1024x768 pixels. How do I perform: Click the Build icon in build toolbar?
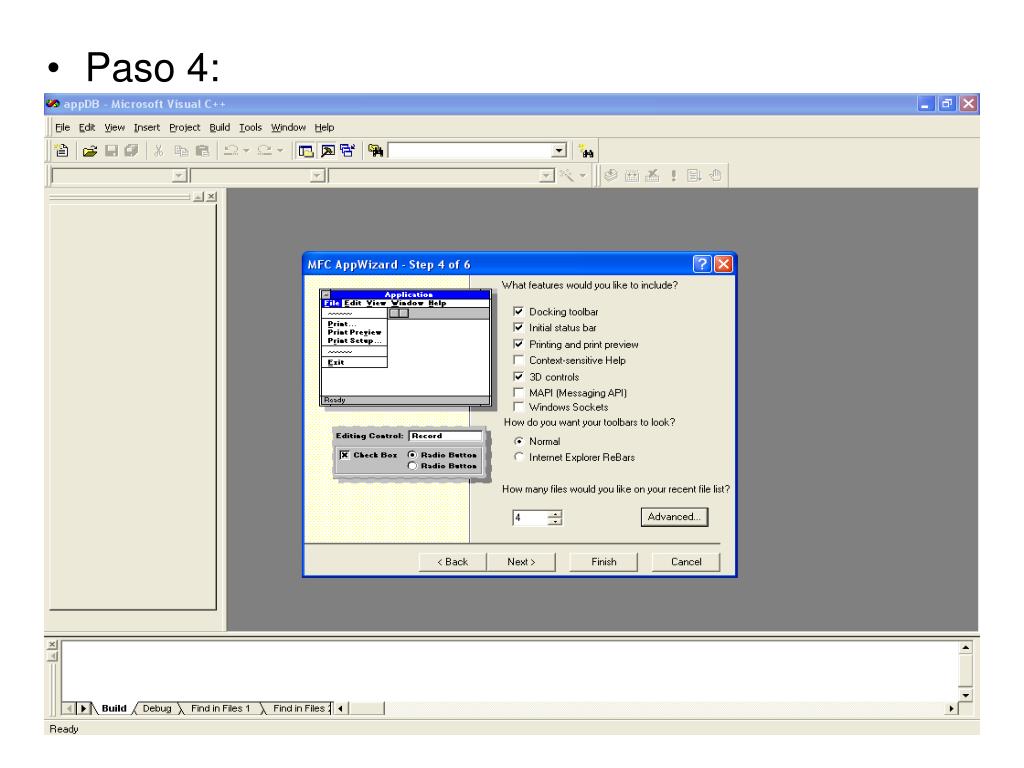click(632, 176)
